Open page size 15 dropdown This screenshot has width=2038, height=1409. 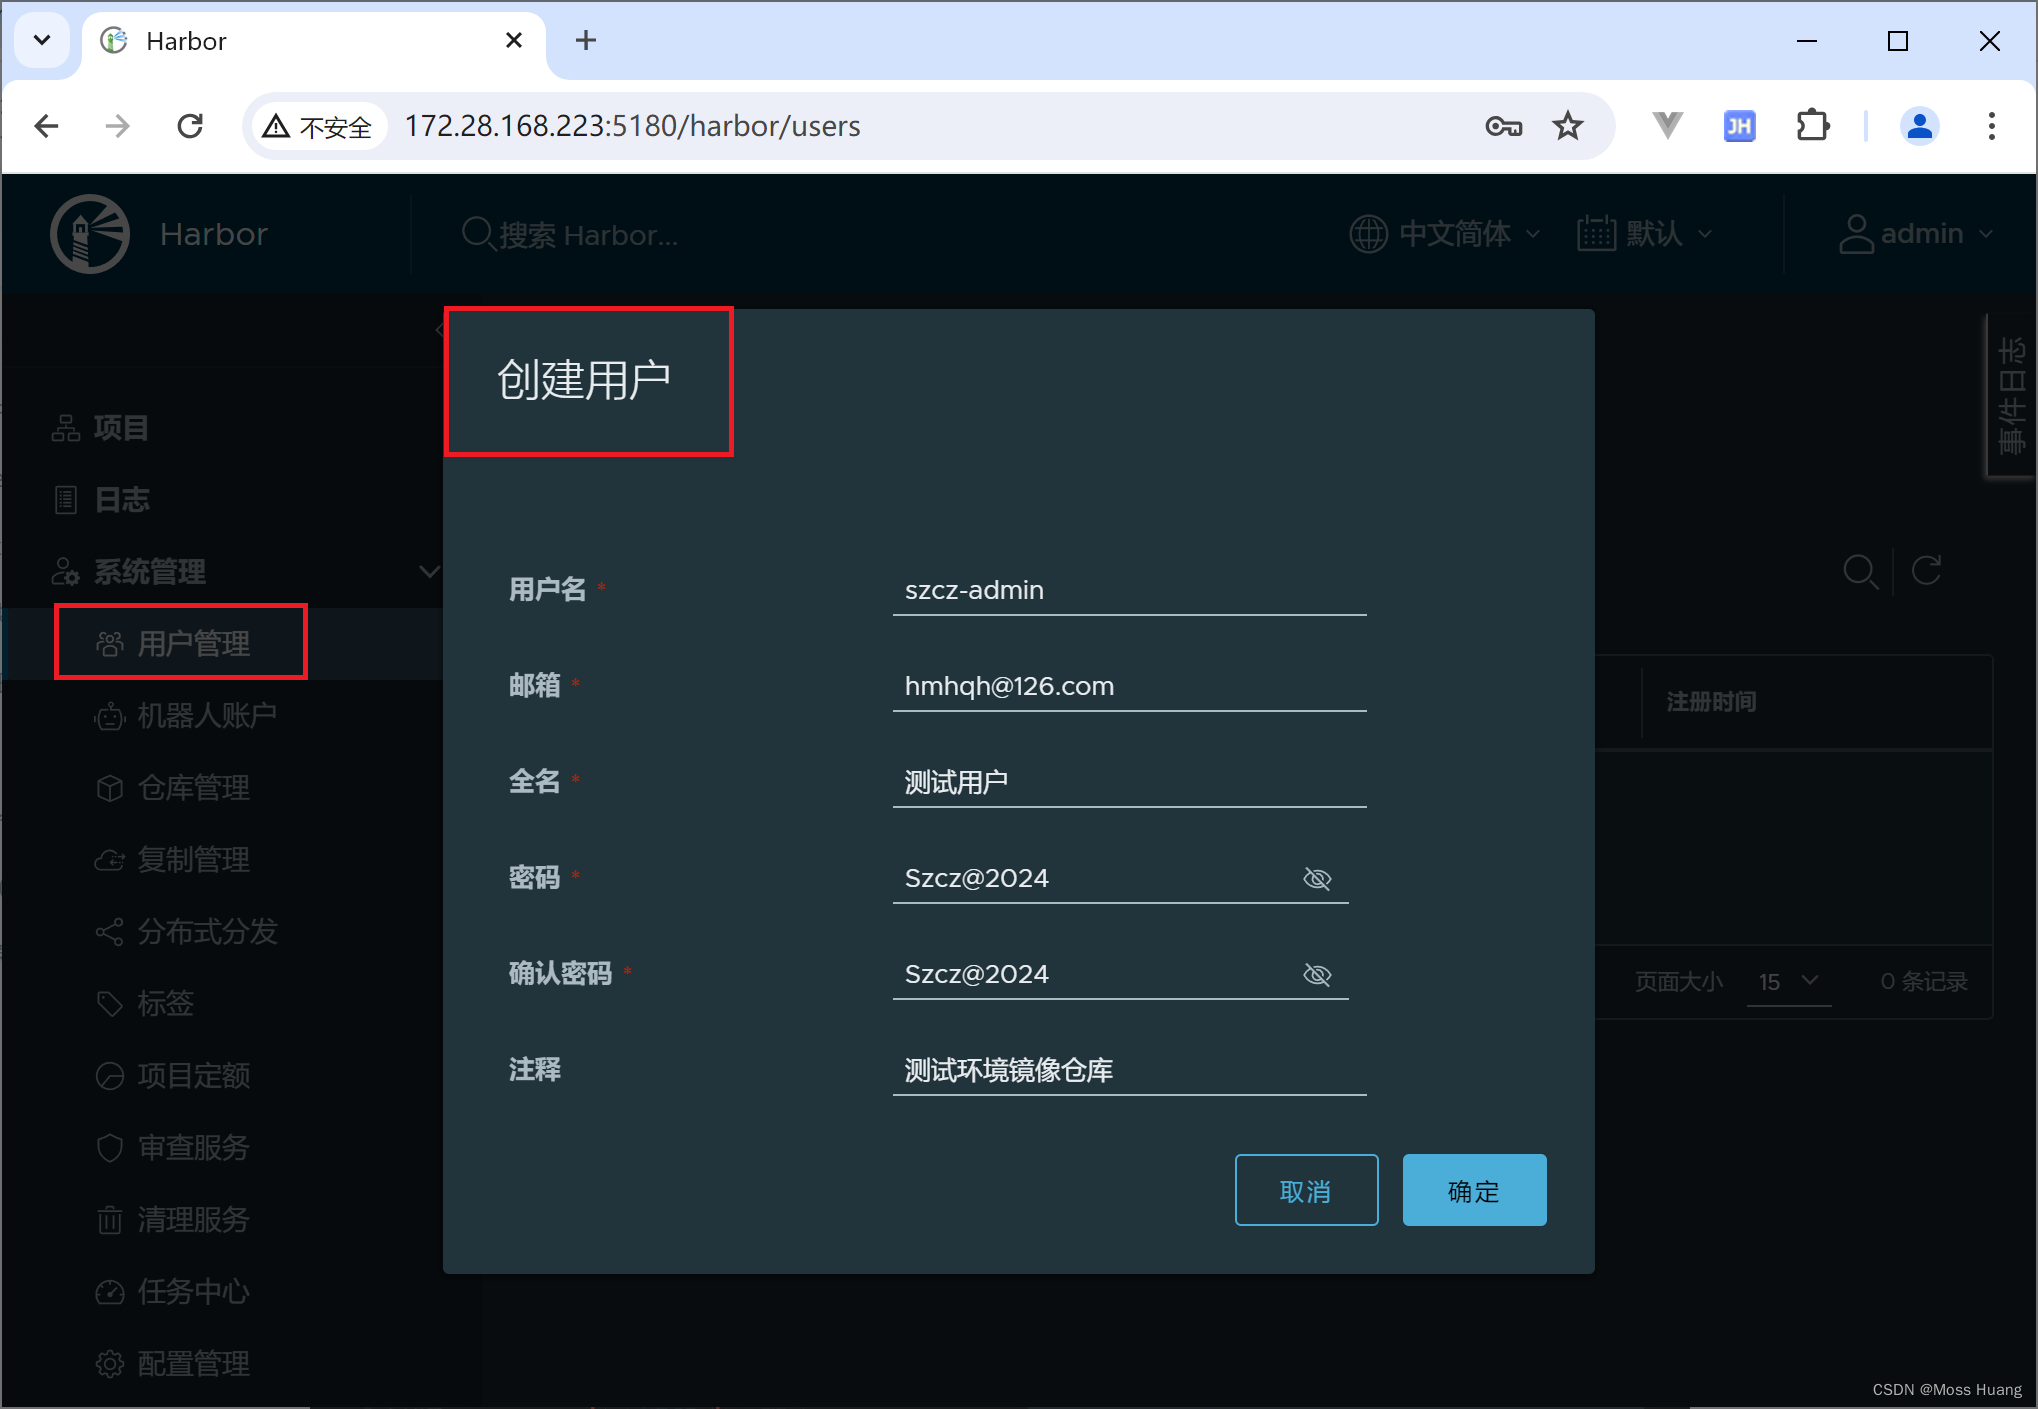pos(1789,982)
